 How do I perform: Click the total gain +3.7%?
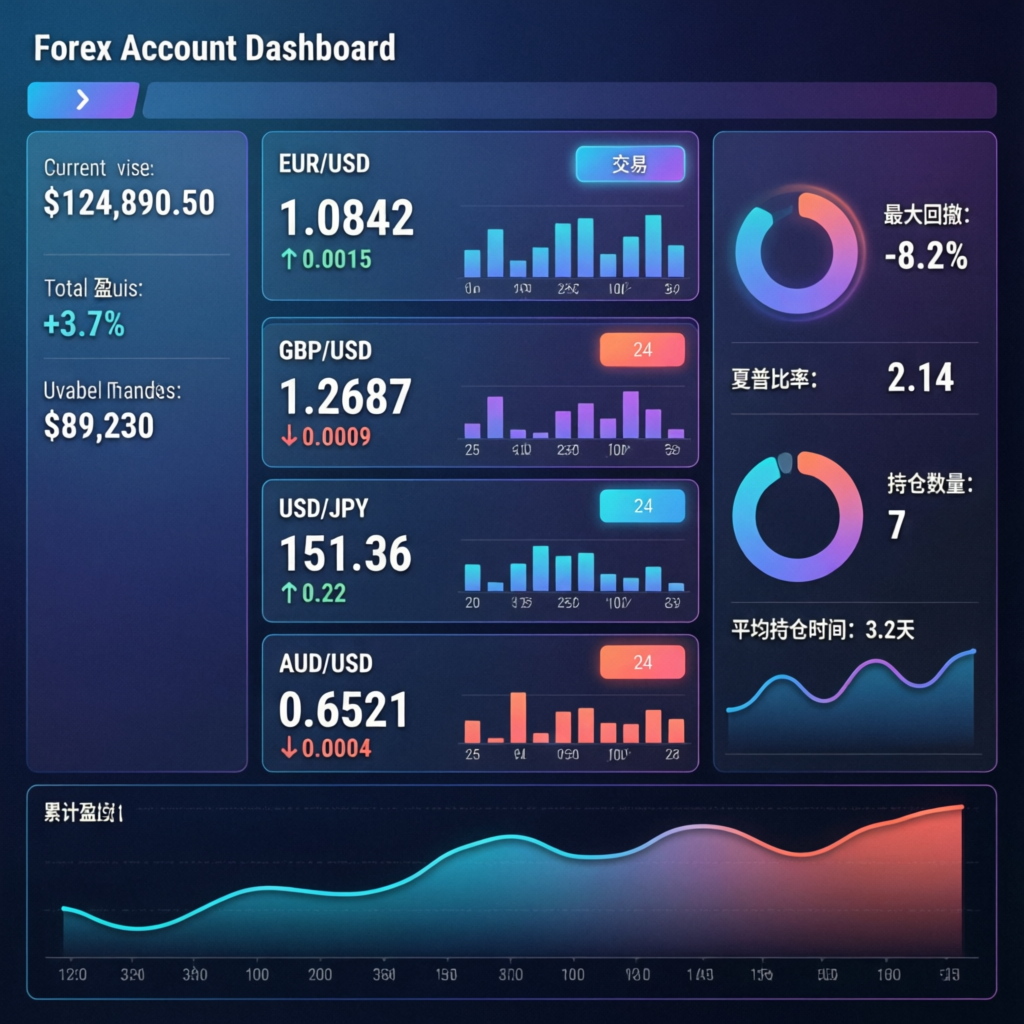(x=84, y=324)
